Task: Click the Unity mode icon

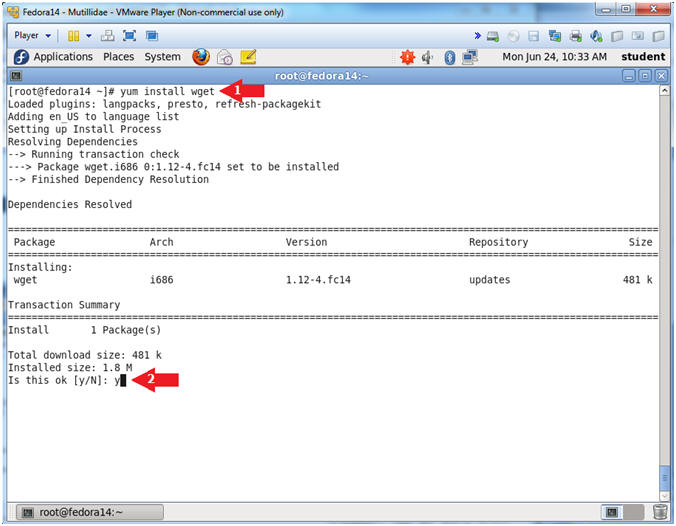Action: [x=152, y=36]
